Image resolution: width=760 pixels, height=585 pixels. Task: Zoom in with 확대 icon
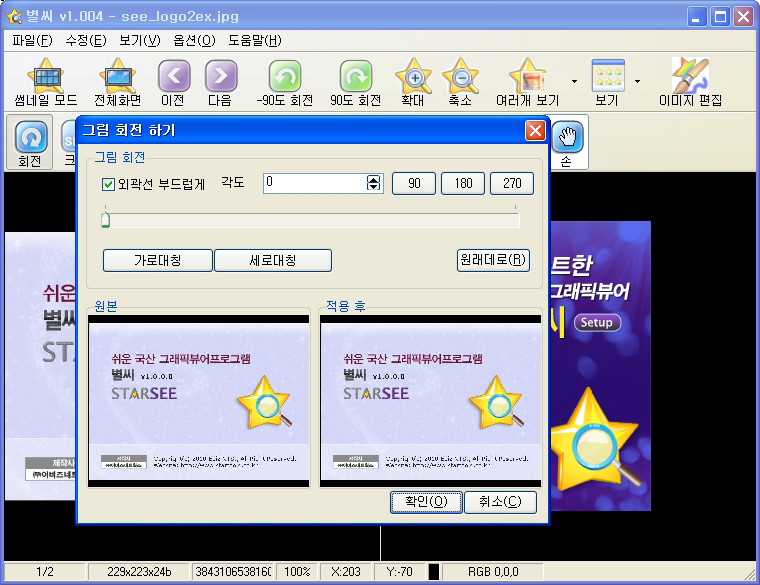(x=413, y=82)
